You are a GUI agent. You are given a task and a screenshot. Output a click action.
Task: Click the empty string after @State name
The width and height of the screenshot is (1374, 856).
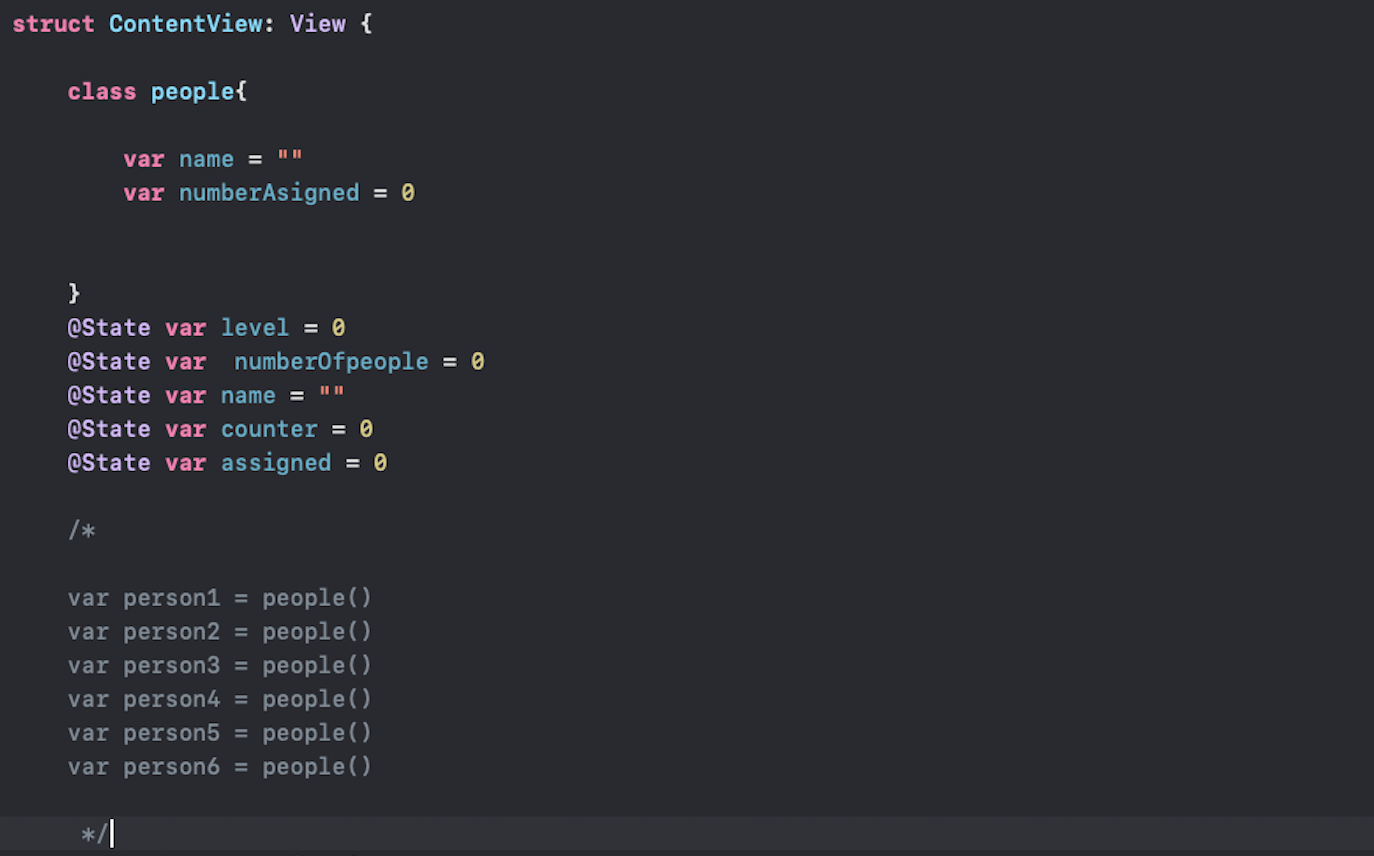(332, 395)
